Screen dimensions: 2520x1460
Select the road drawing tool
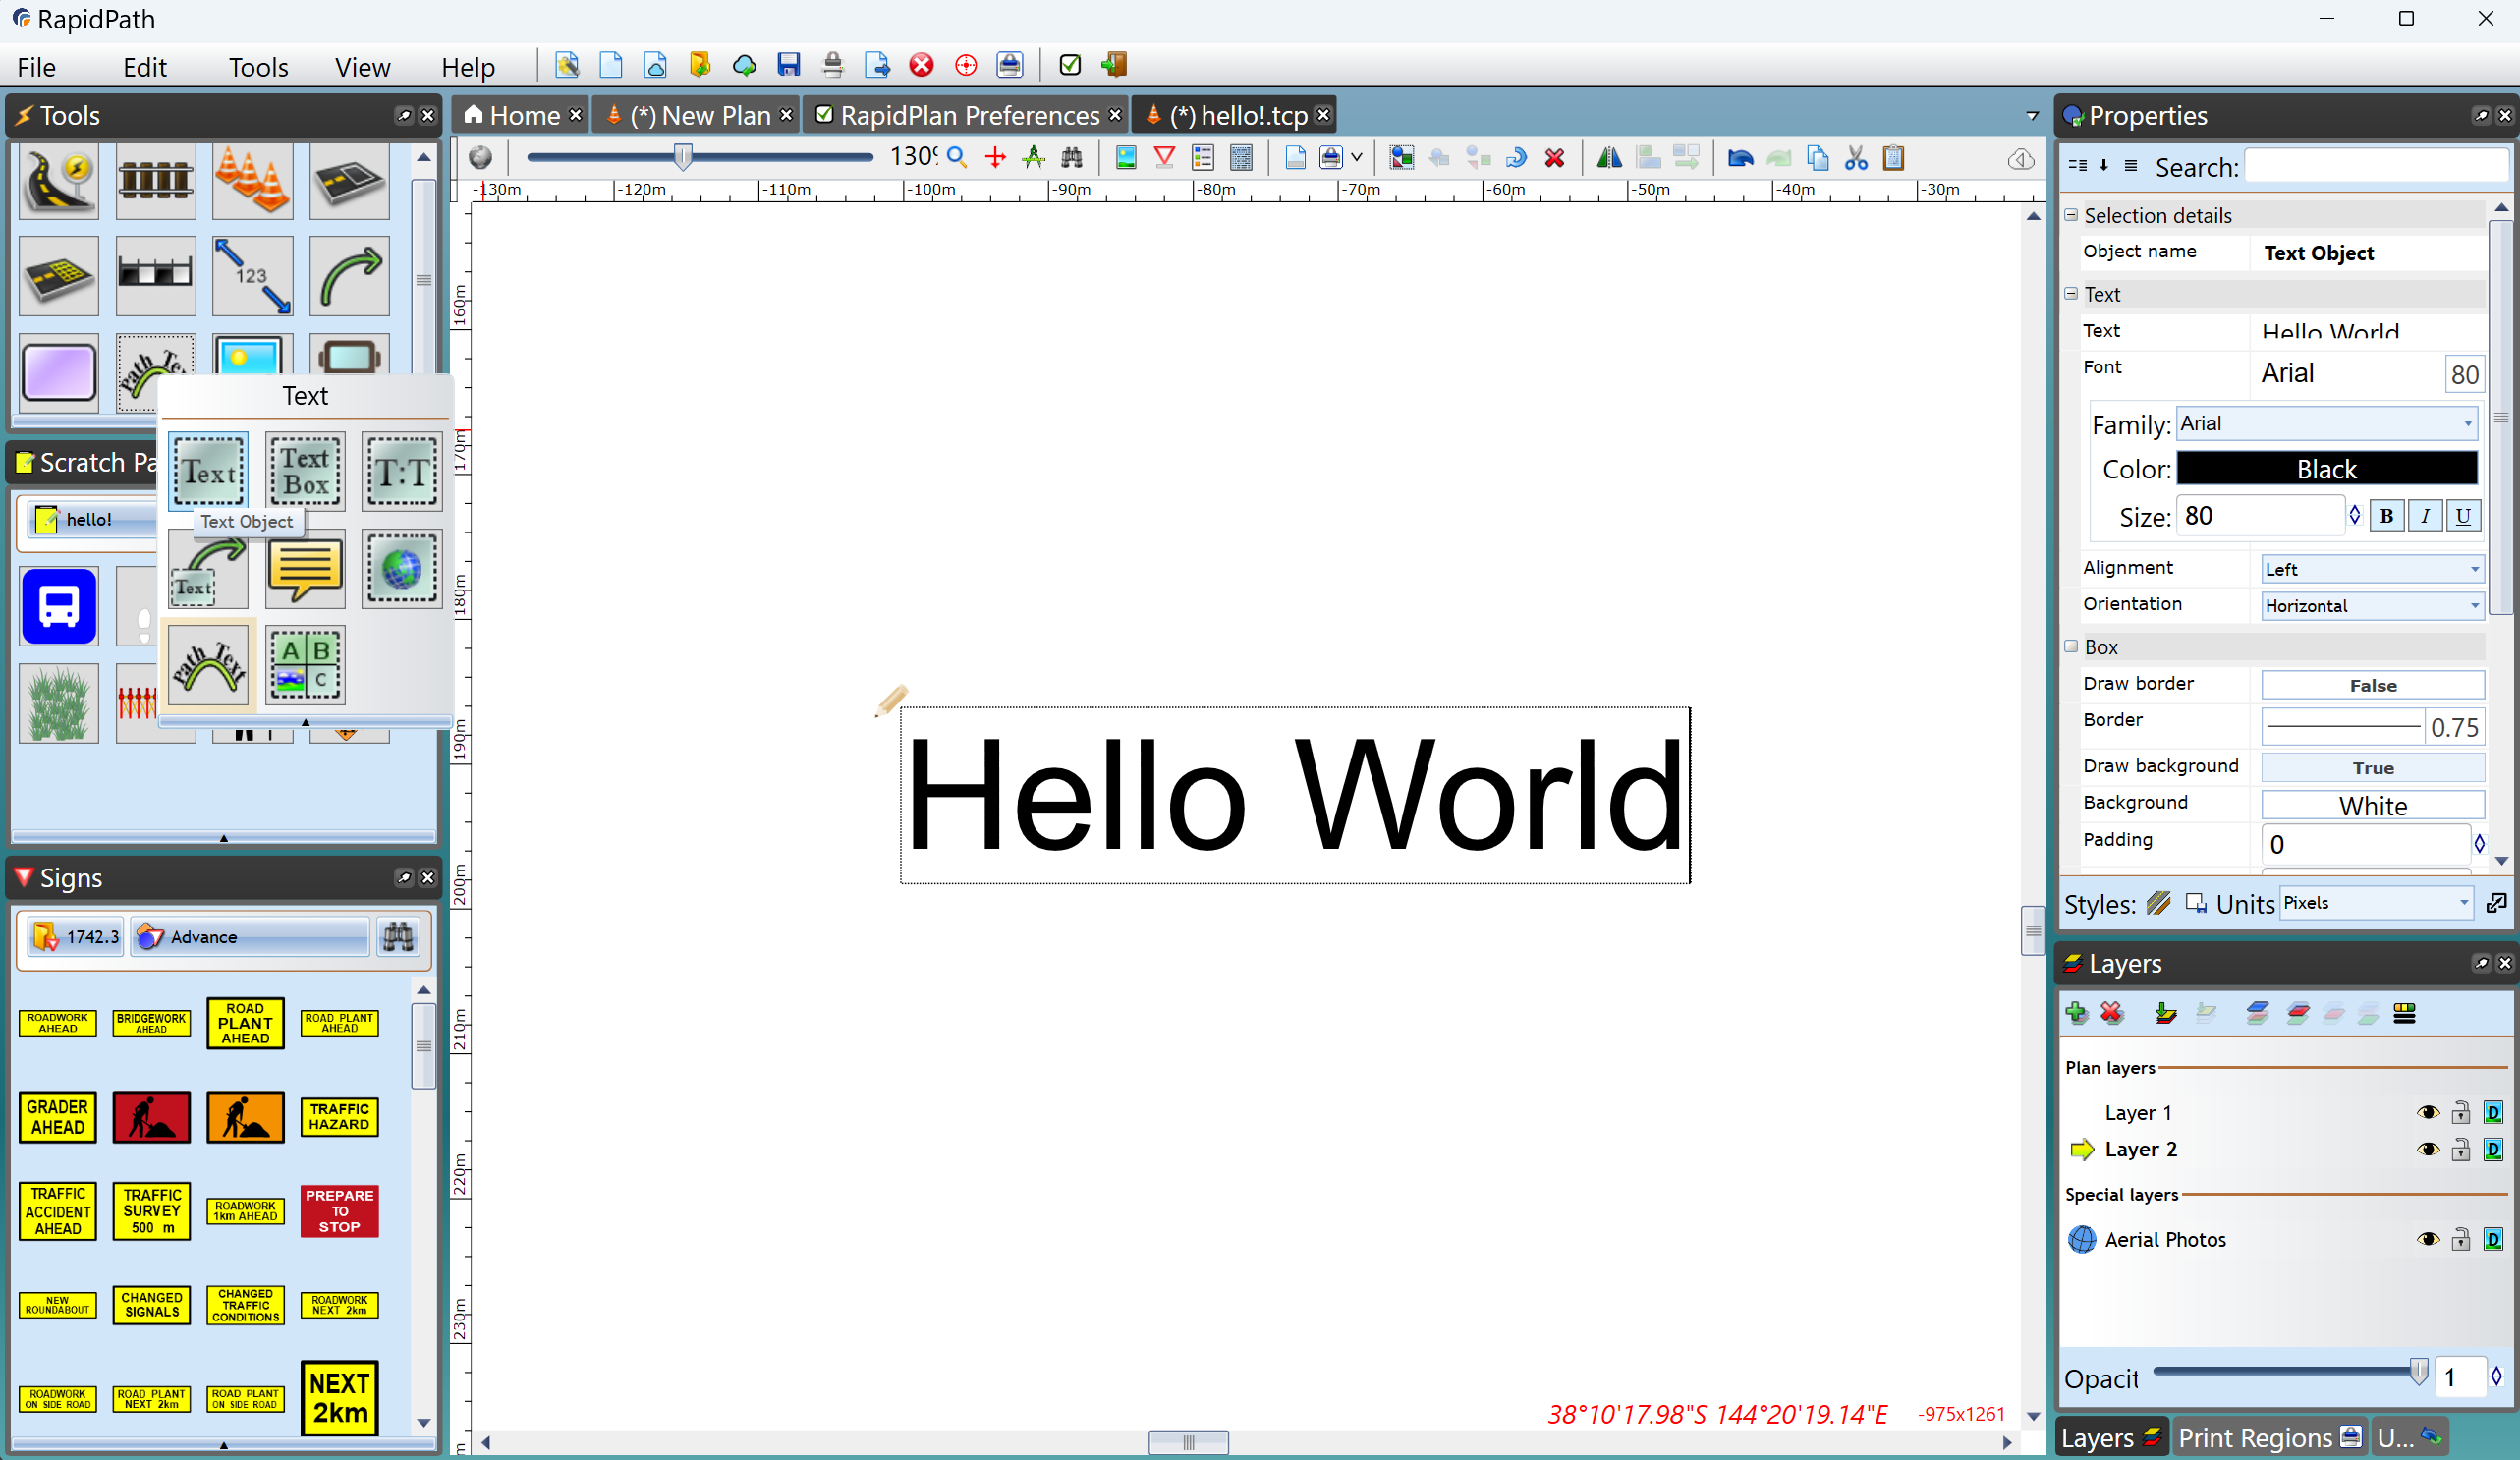pos(59,180)
